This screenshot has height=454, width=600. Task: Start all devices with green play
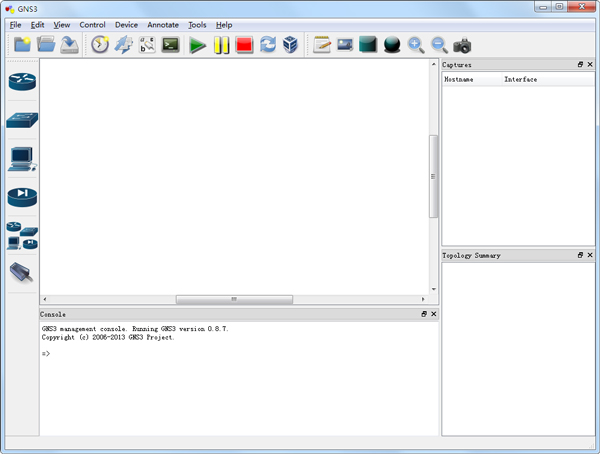pos(197,45)
